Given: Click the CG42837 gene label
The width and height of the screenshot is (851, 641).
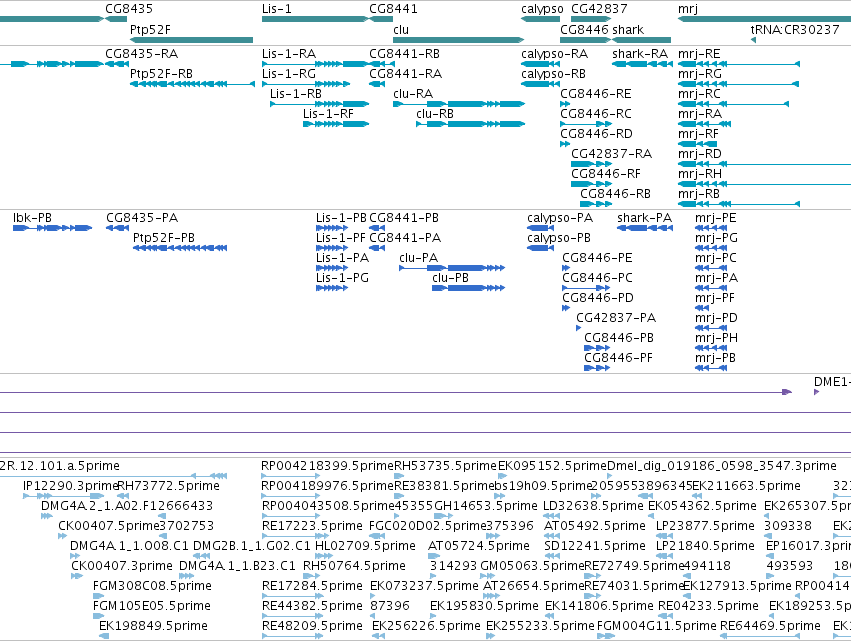Looking at the screenshot, I should pos(599,9).
